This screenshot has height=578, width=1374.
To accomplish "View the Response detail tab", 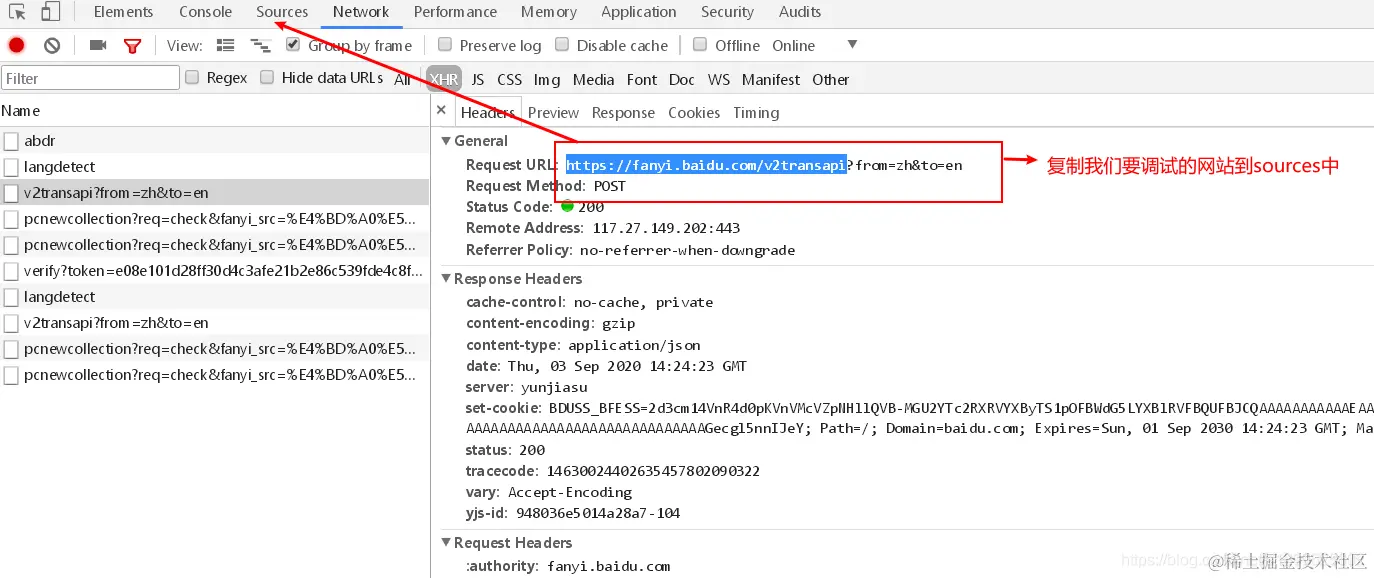I will click(x=623, y=113).
